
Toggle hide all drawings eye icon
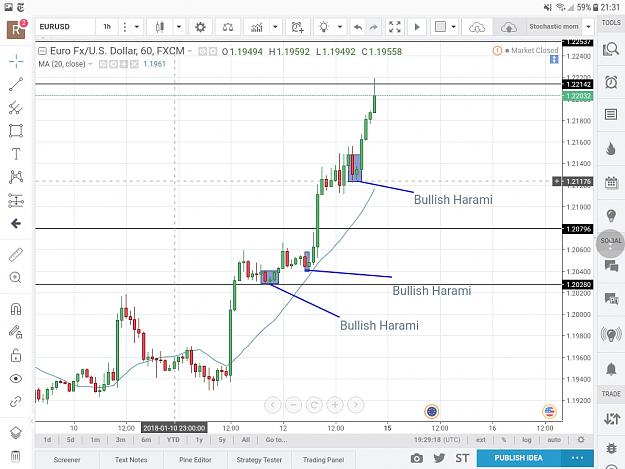click(x=16, y=379)
